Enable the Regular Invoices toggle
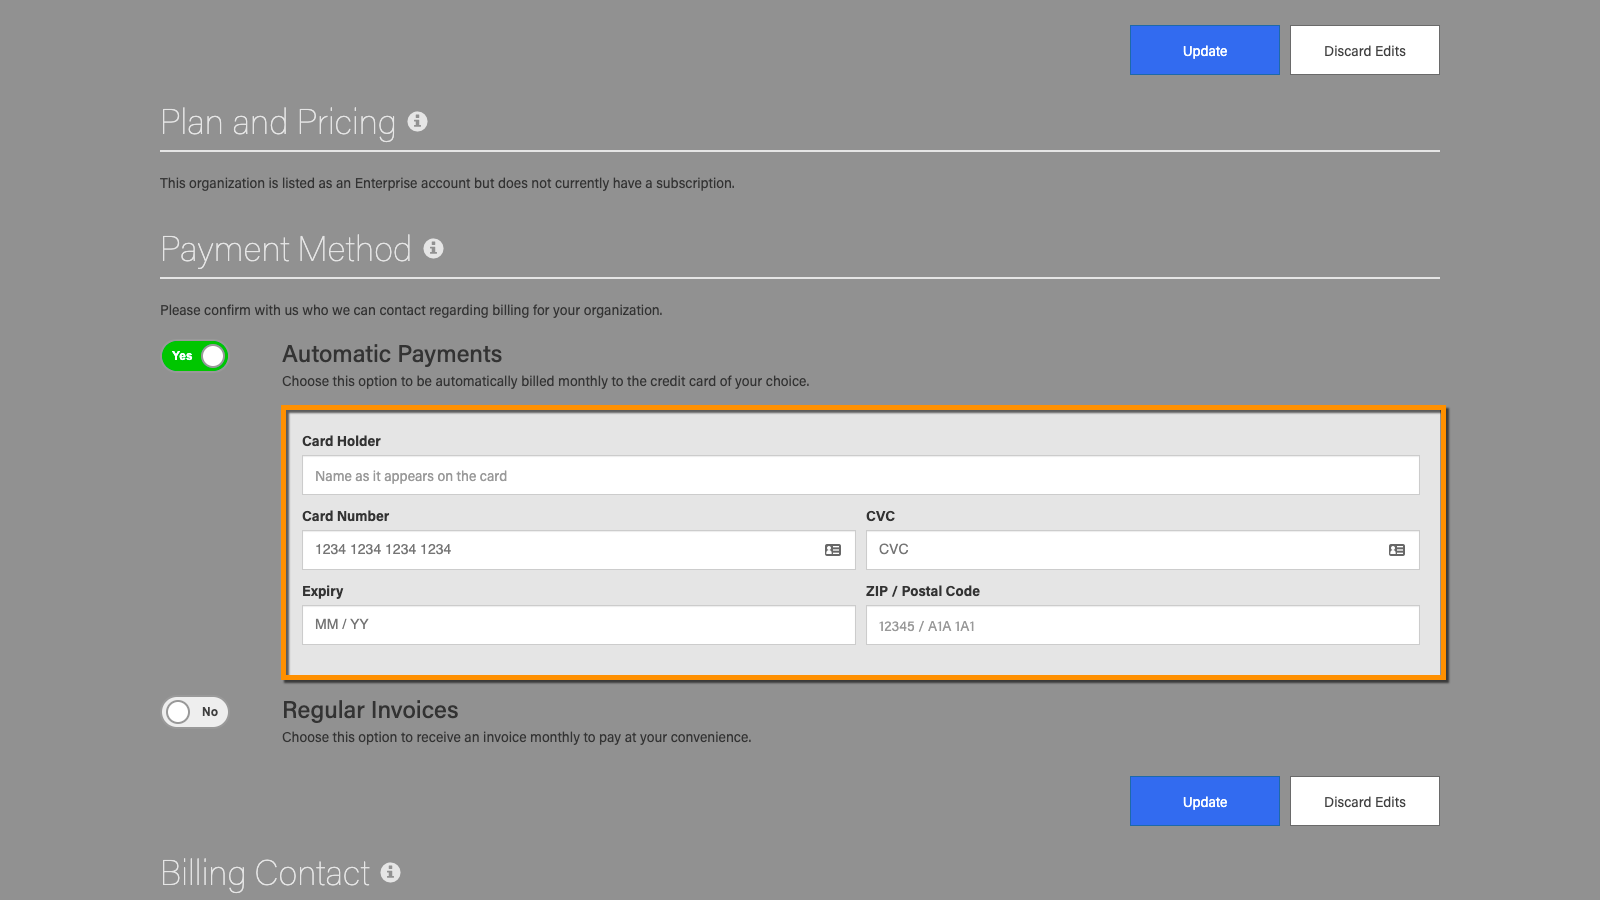Viewport: 1600px width, 900px height. coord(195,712)
